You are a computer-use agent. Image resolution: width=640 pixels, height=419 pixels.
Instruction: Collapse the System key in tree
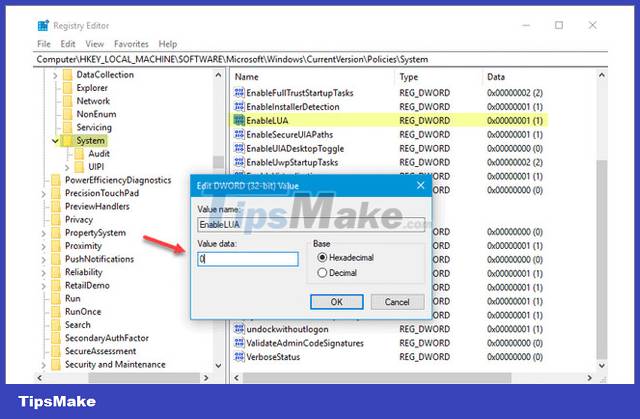55,141
